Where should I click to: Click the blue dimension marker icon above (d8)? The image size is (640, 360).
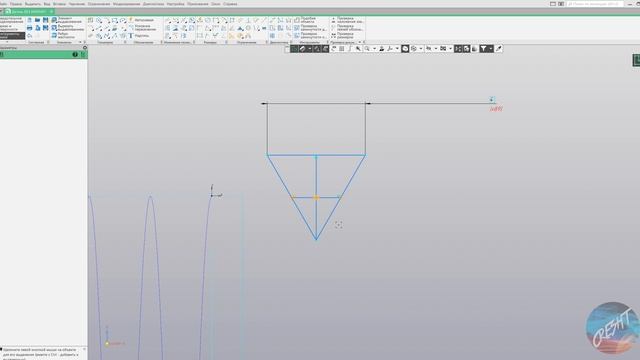(x=492, y=100)
